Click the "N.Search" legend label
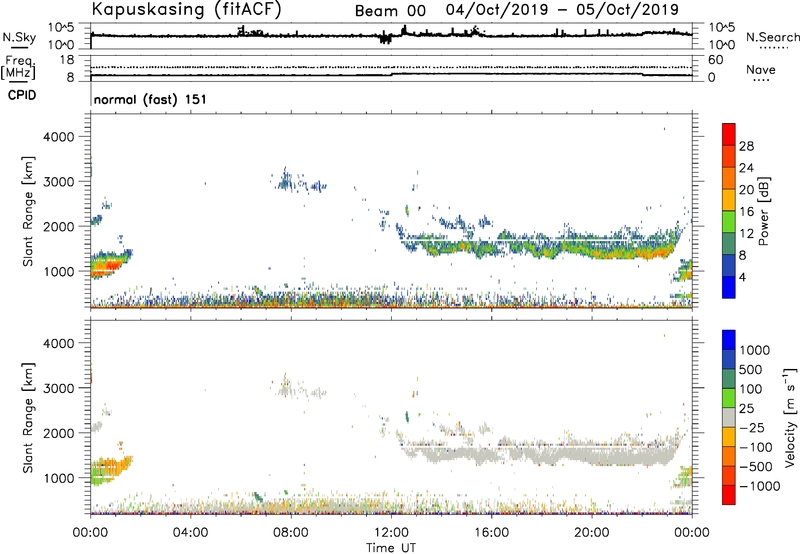Image resolution: width=800 pixels, height=554 pixels. (x=773, y=37)
